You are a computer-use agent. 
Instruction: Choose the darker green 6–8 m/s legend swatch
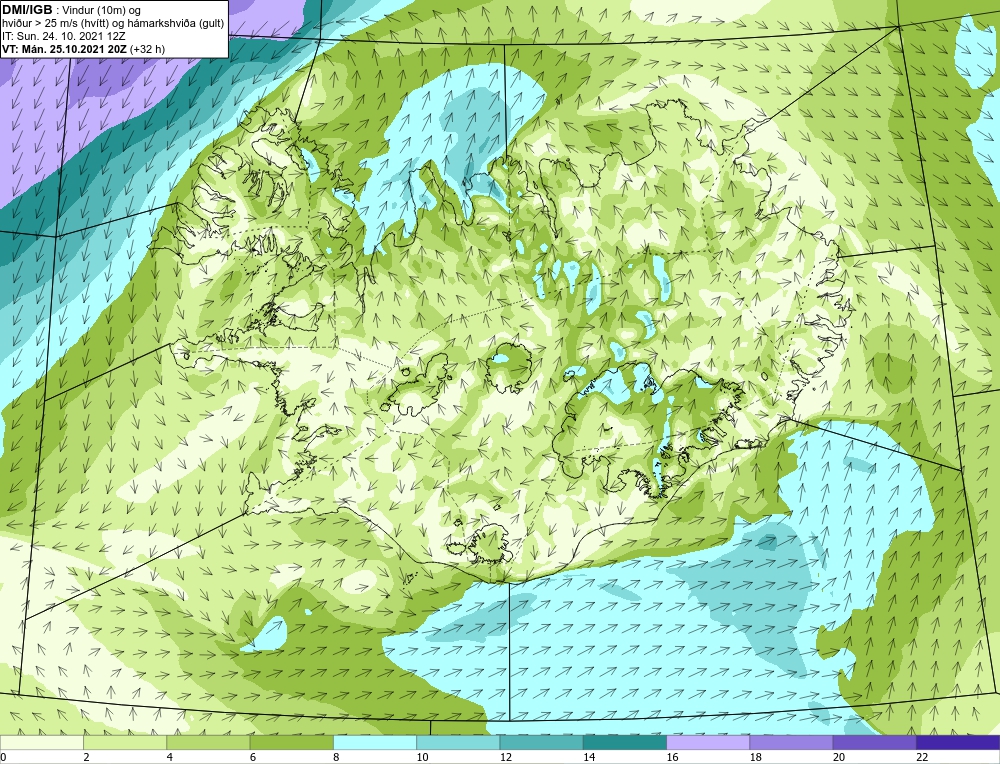tap(291, 743)
